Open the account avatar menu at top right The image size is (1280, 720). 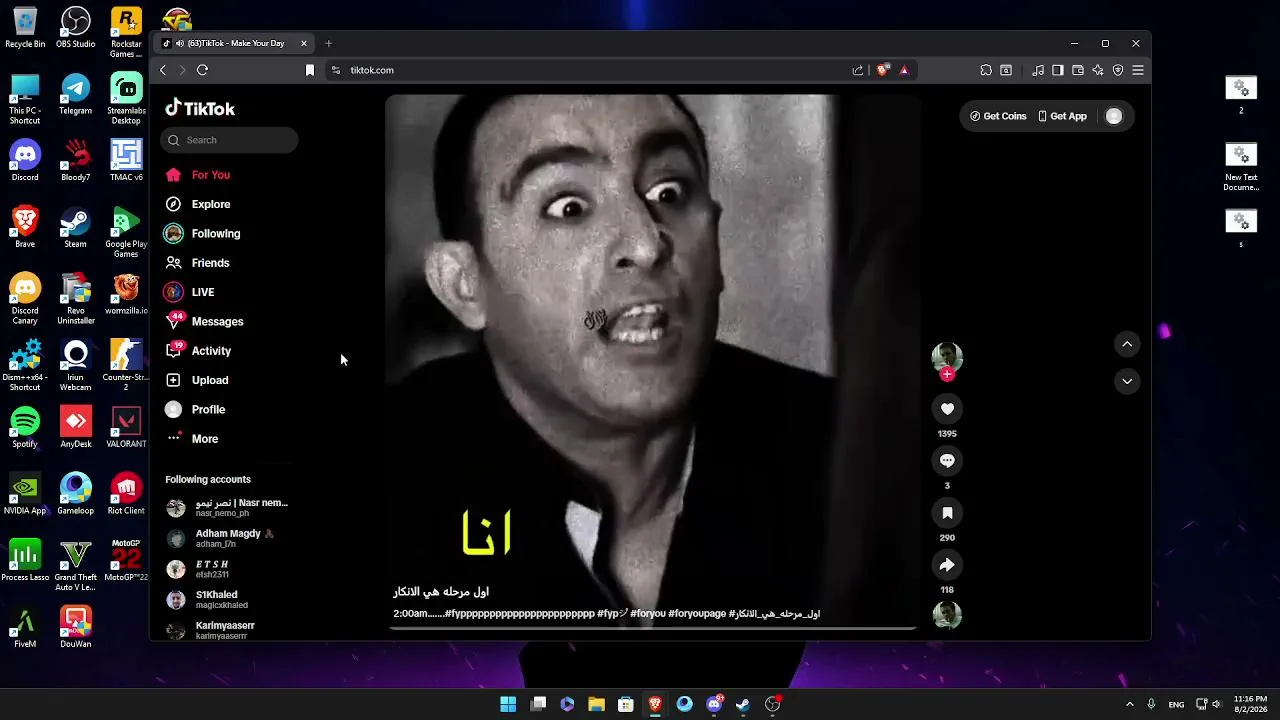[1114, 116]
